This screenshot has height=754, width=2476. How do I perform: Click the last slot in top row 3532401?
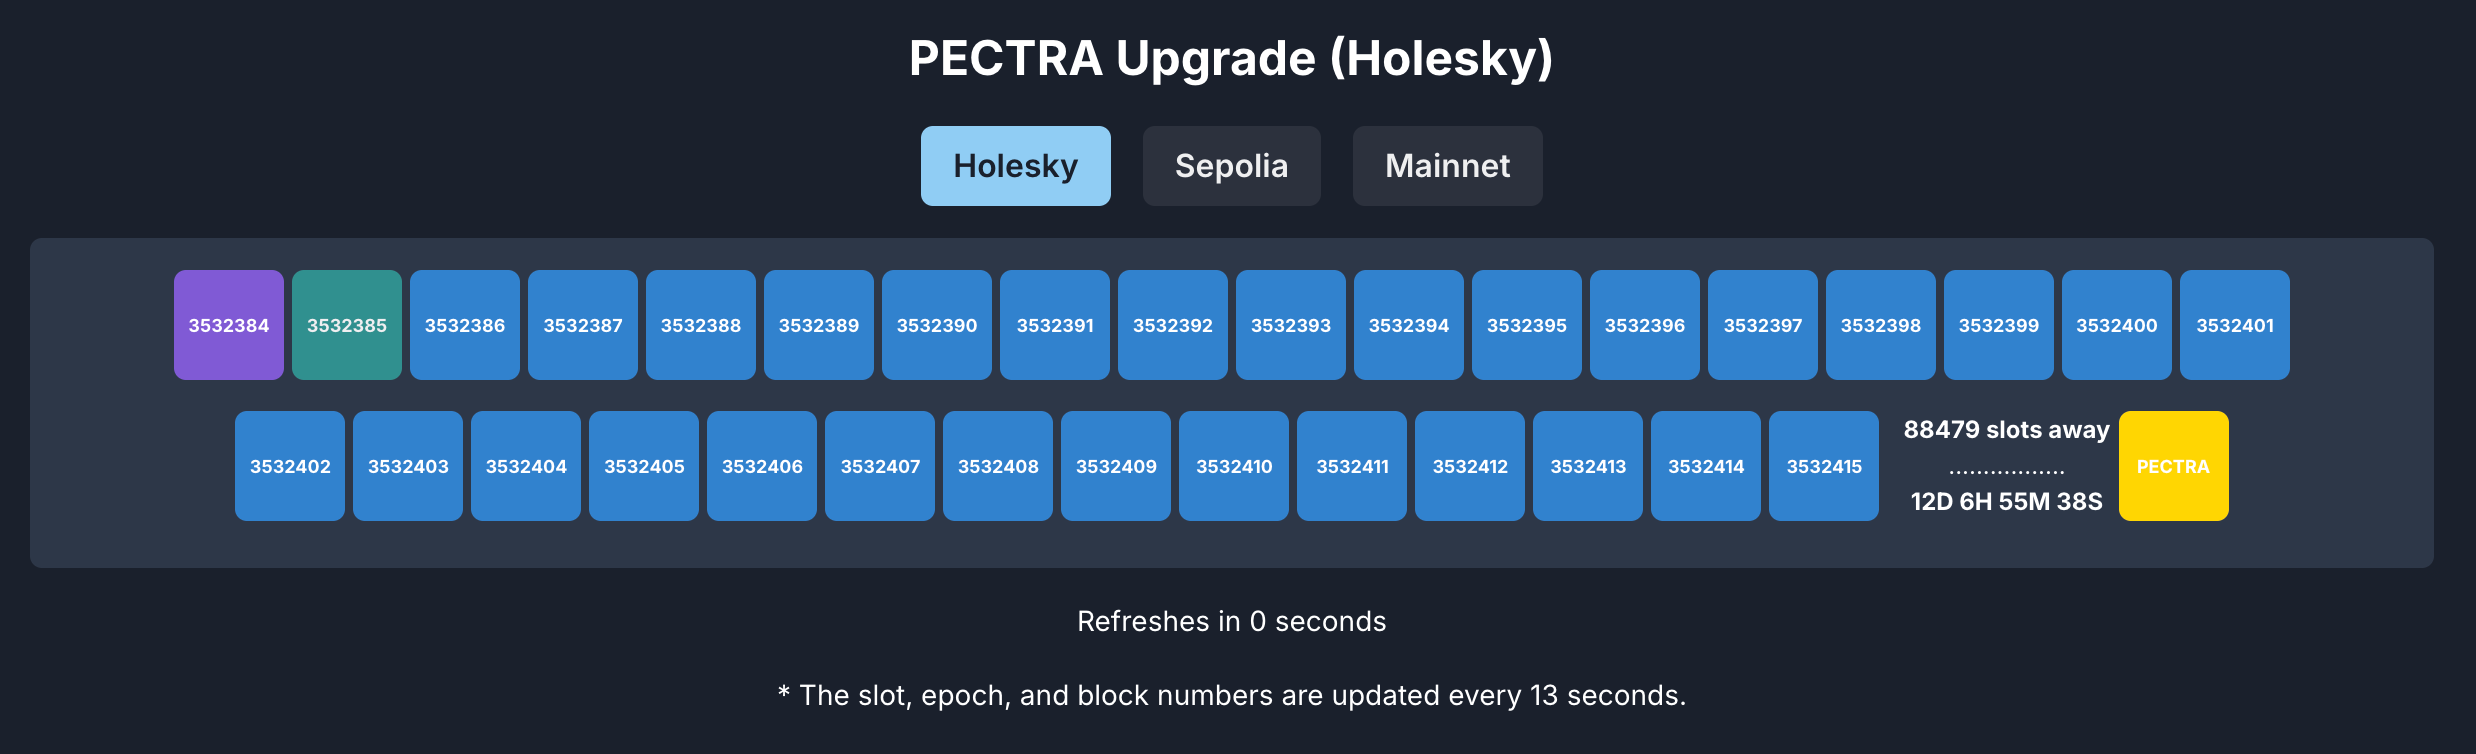pyautogui.click(x=2234, y=324)
